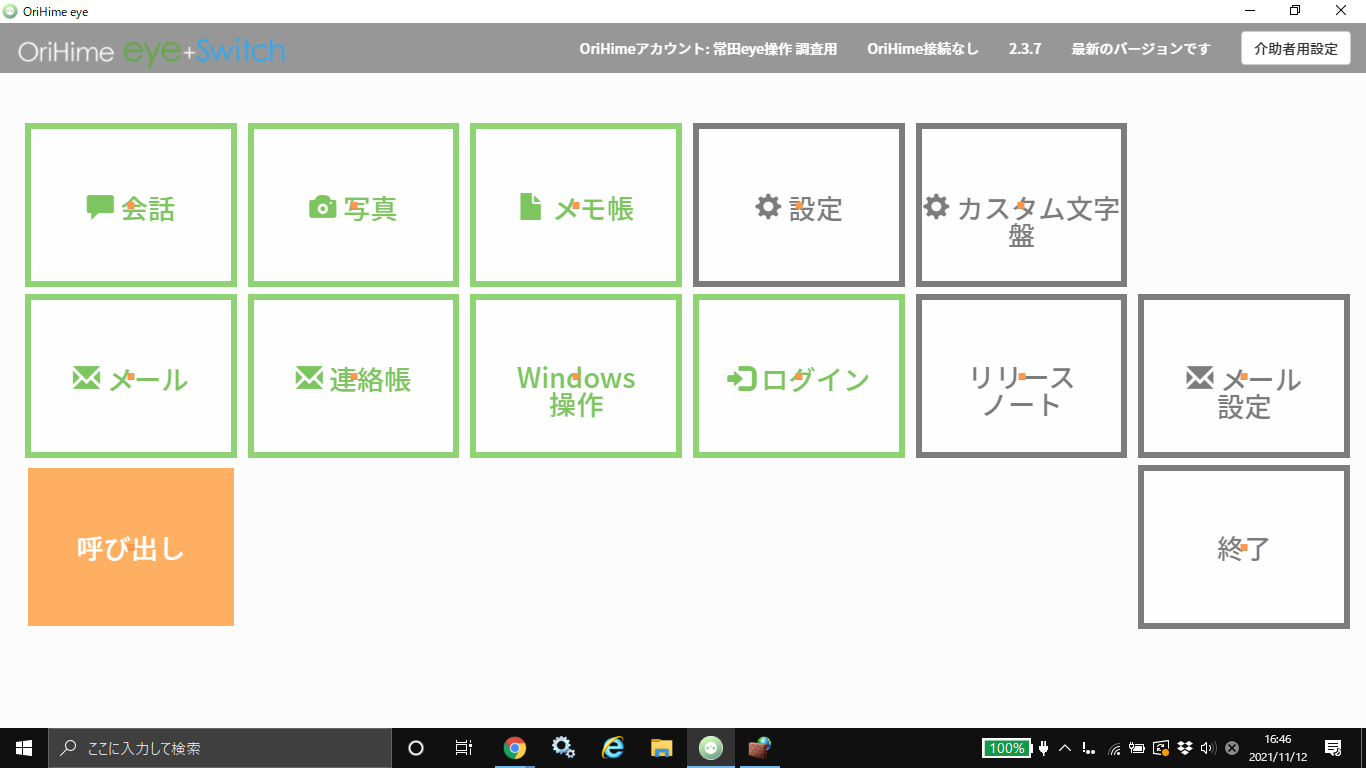Screen dimensions: 1366x768
Task: Launch Google Chrome from the taskbar
Action: 515,748
